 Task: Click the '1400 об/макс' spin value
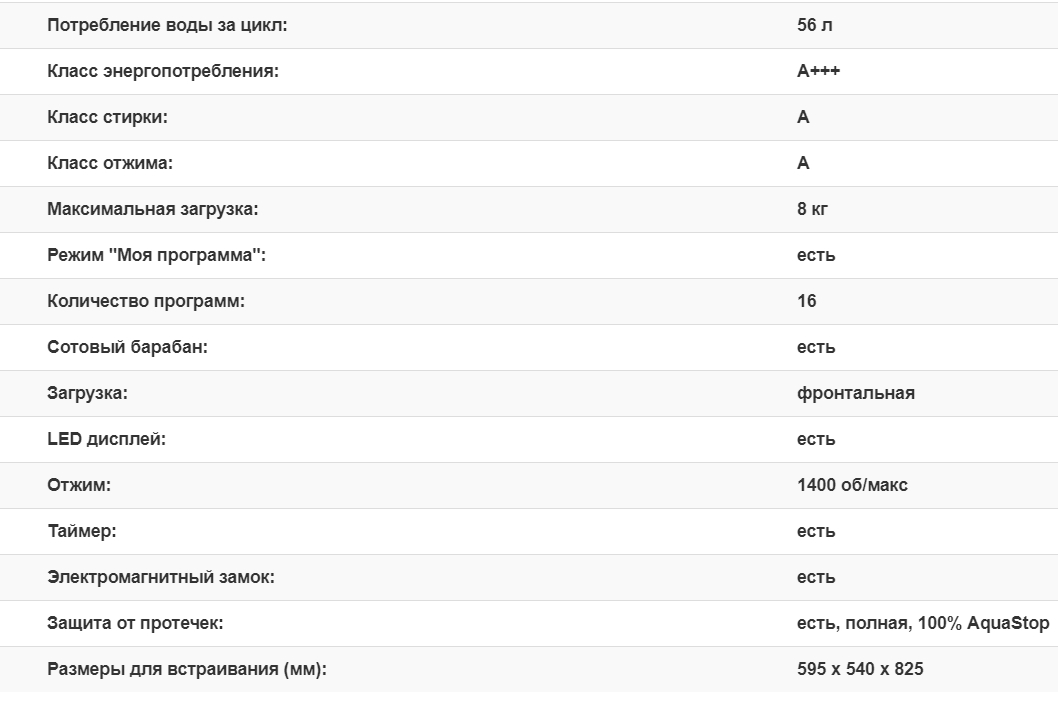click(852, 485)
